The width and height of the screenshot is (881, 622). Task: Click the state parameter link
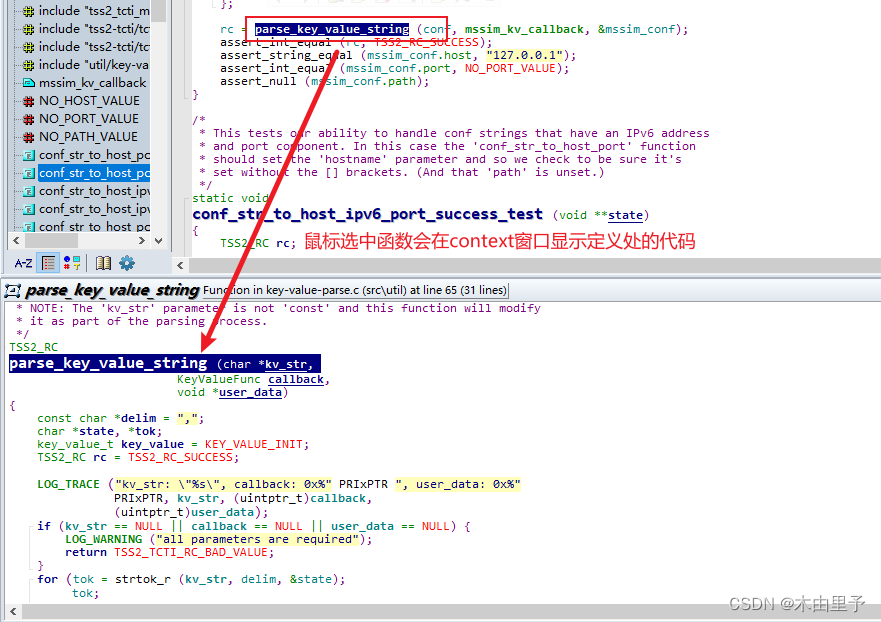click(x=625, y=213)
